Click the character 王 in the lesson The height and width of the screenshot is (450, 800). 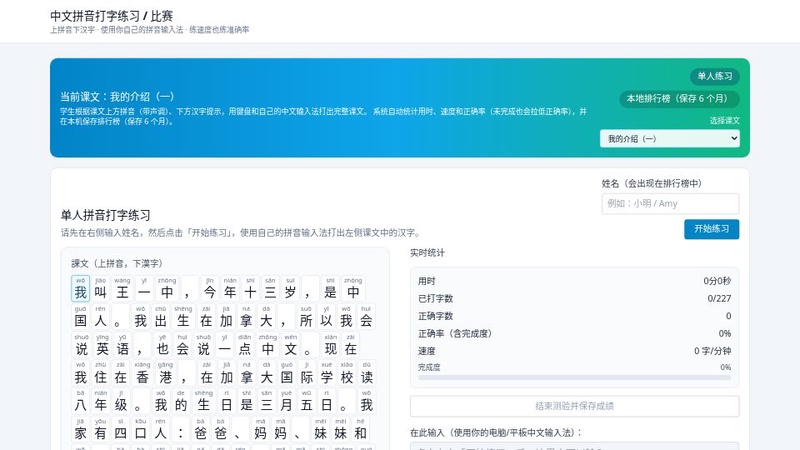pyautogui.click(x=122, y=289)
